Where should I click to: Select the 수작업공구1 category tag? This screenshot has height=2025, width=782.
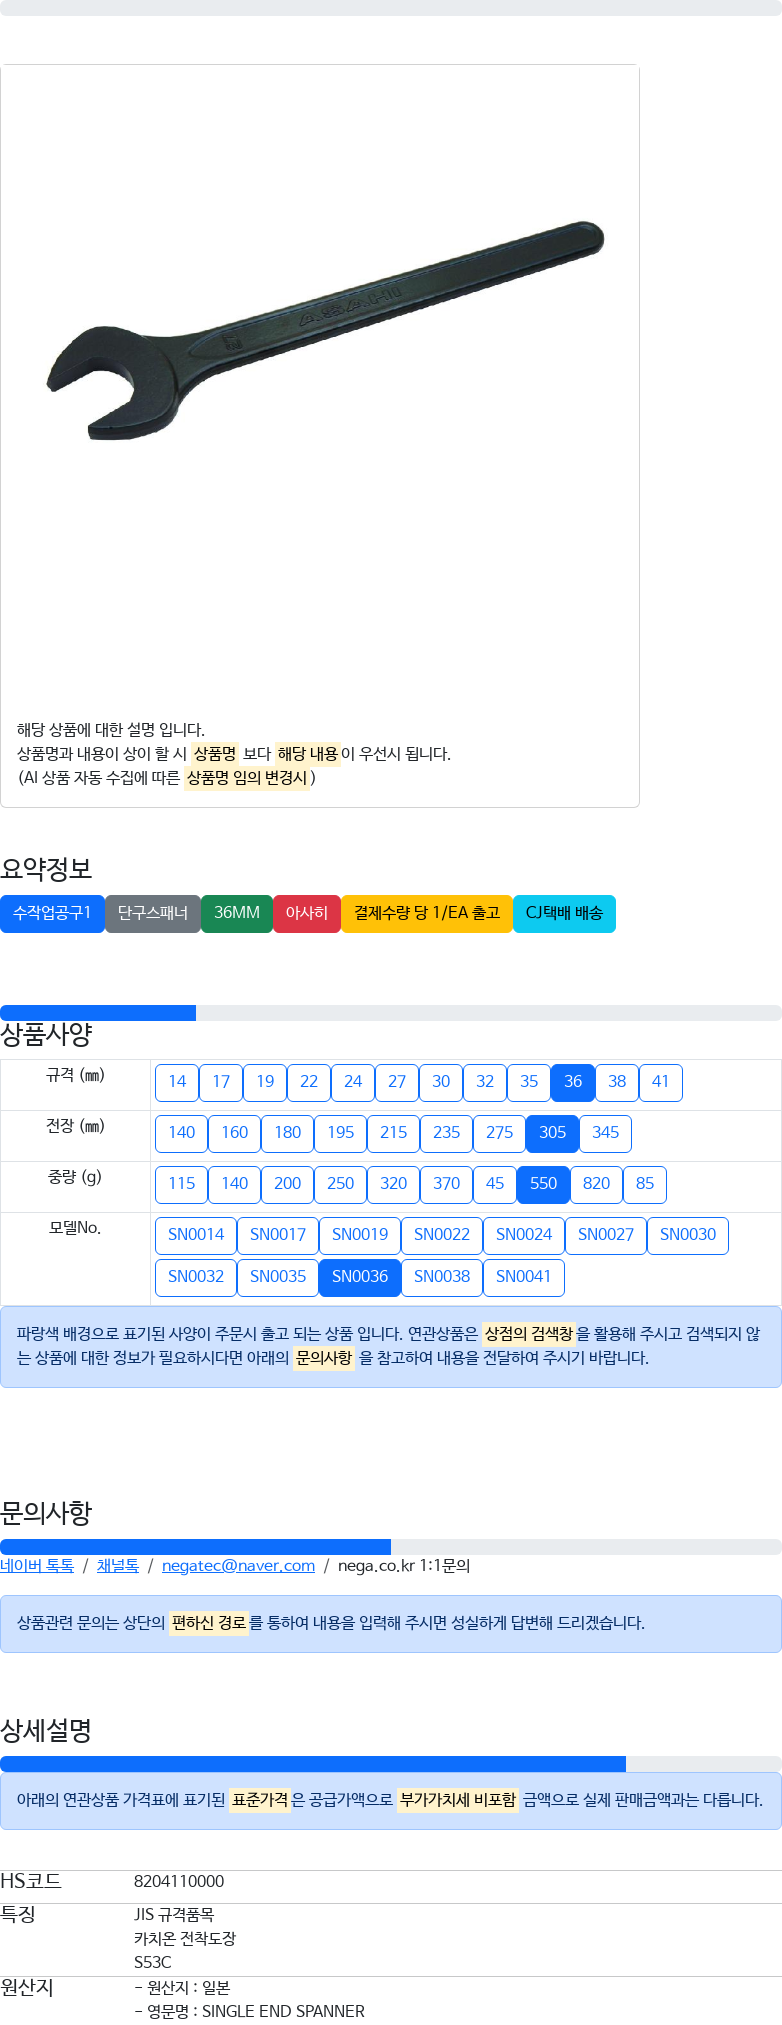click(x=52, y=913)
